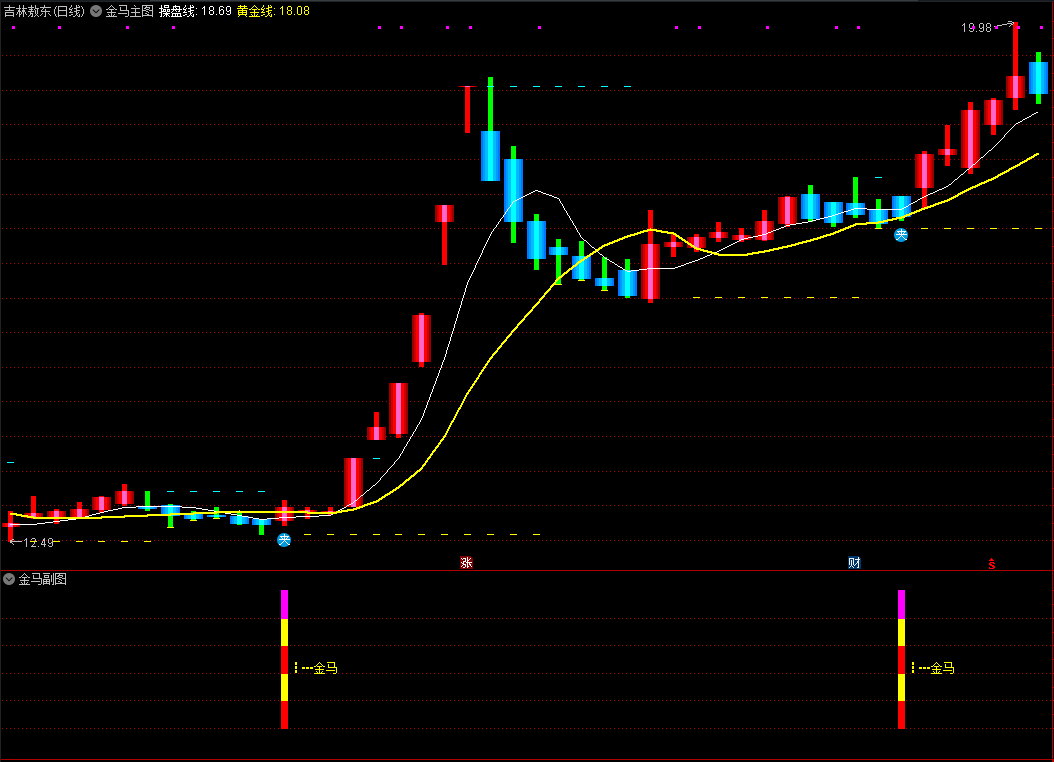Click the blue 财 financial info icon
Screen dimensions: 1054x762
pos(854,562)
